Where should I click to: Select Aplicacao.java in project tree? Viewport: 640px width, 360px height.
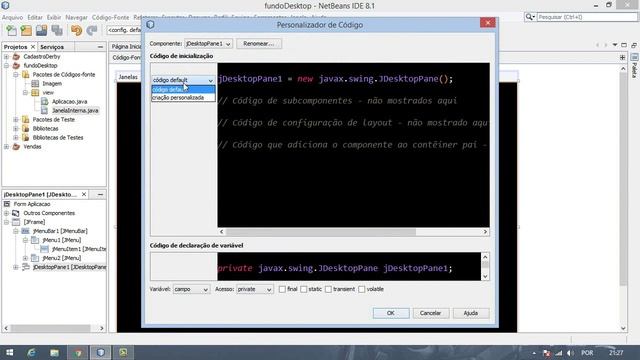(69, 102)
